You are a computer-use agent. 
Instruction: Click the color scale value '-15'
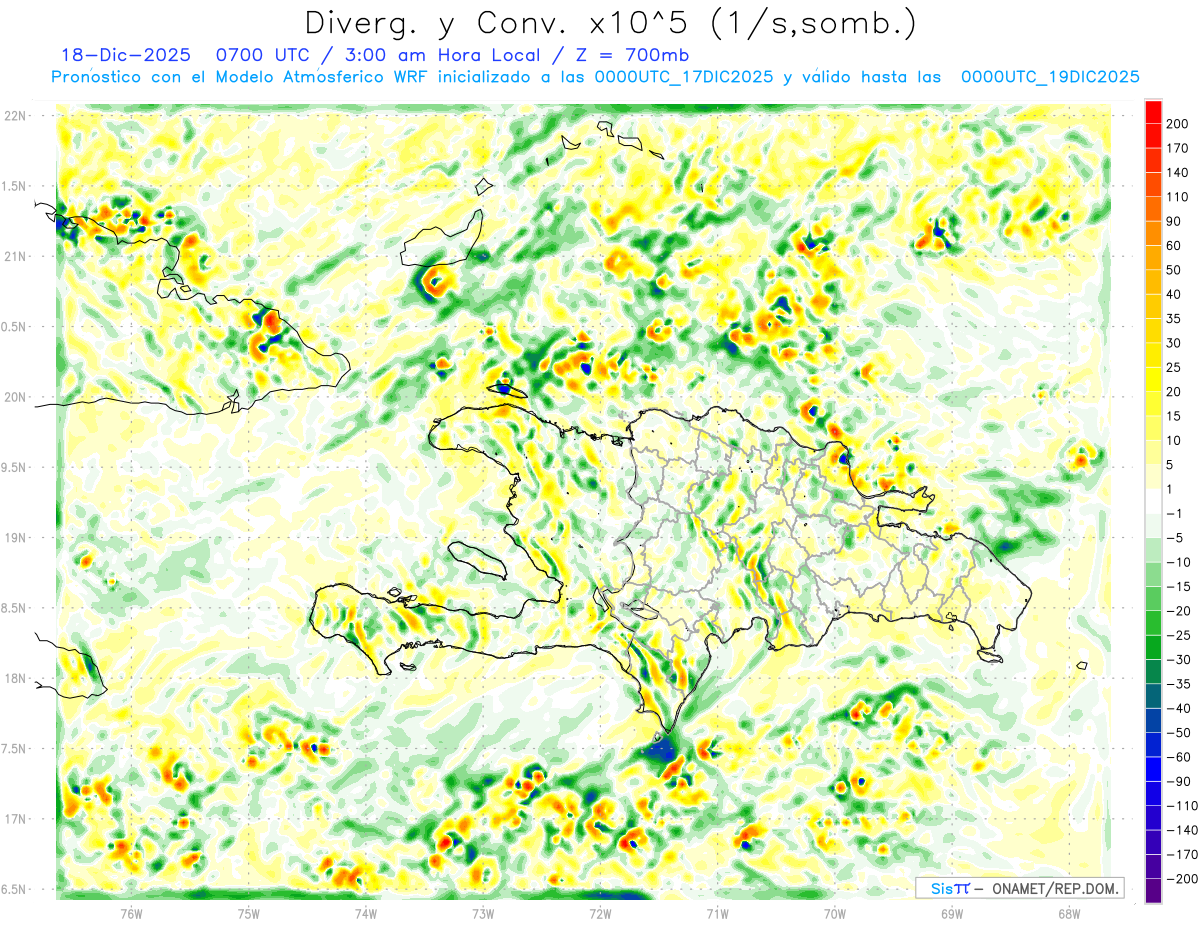pyautogui.click(x=1178, y=586)
